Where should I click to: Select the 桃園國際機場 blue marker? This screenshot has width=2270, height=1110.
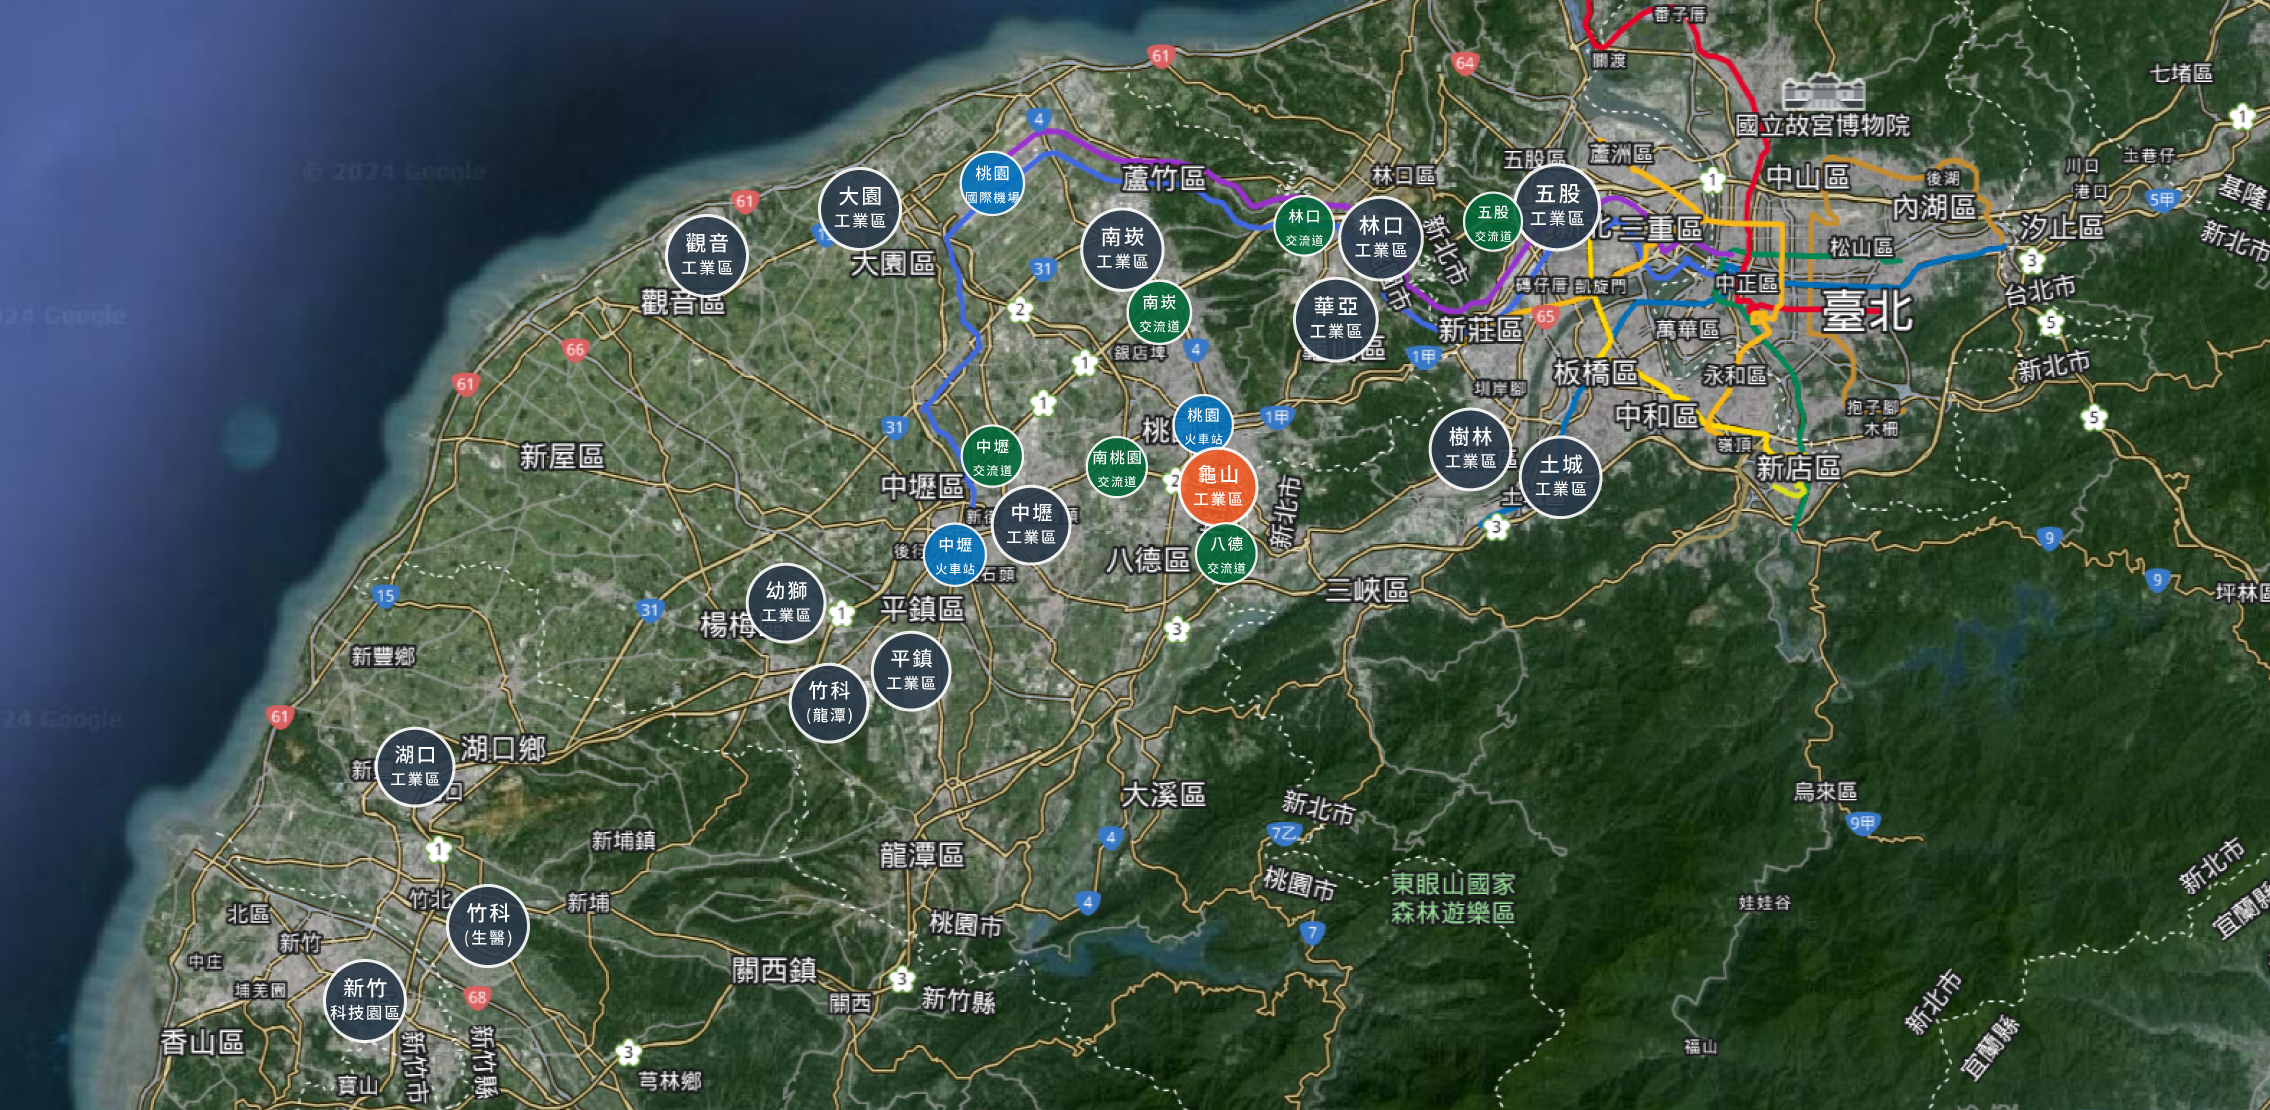point(992,185)
